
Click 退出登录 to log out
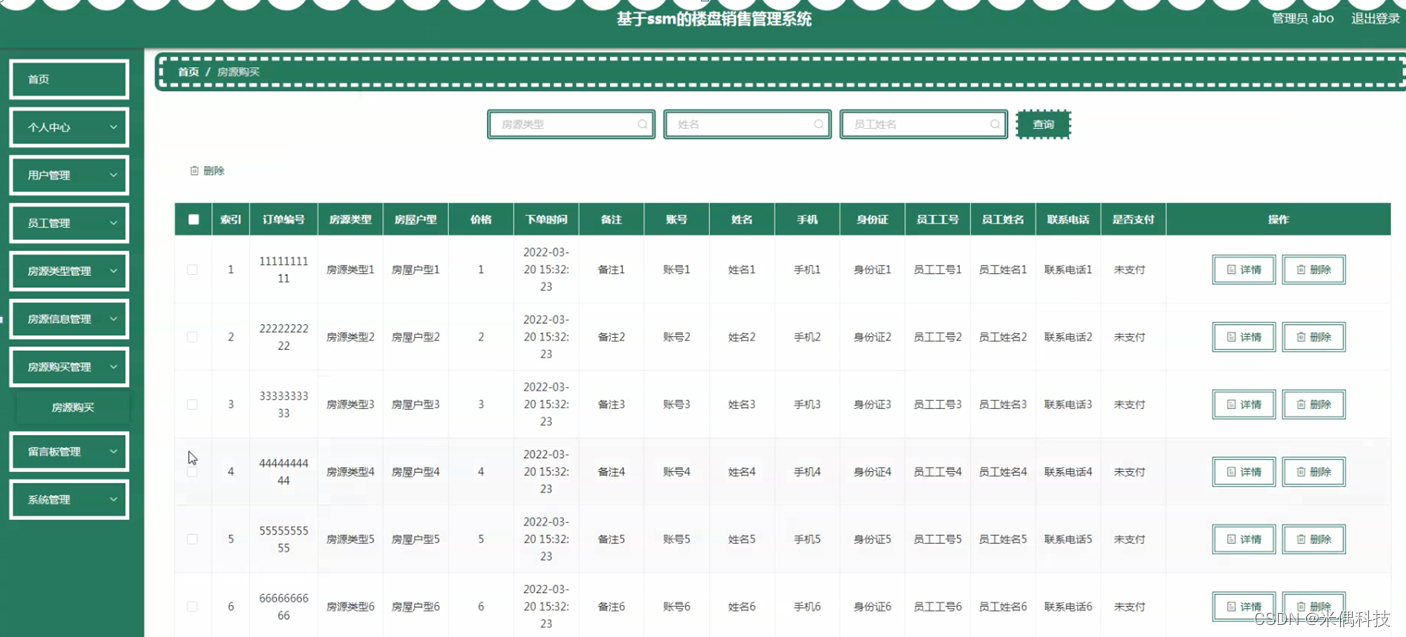(x=1376, y=18)
